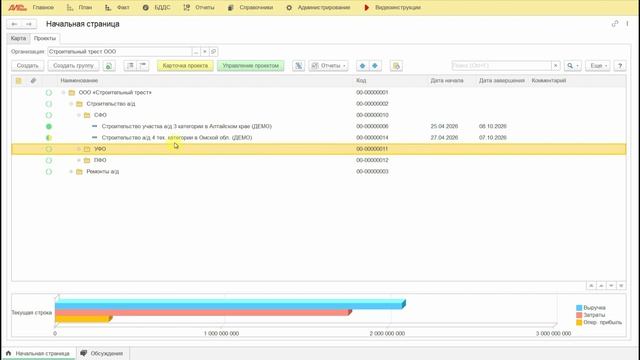Screen dimensions: 640x360
Task: Open the vertical dots menu at top right
Action: (x=627, y=24)
